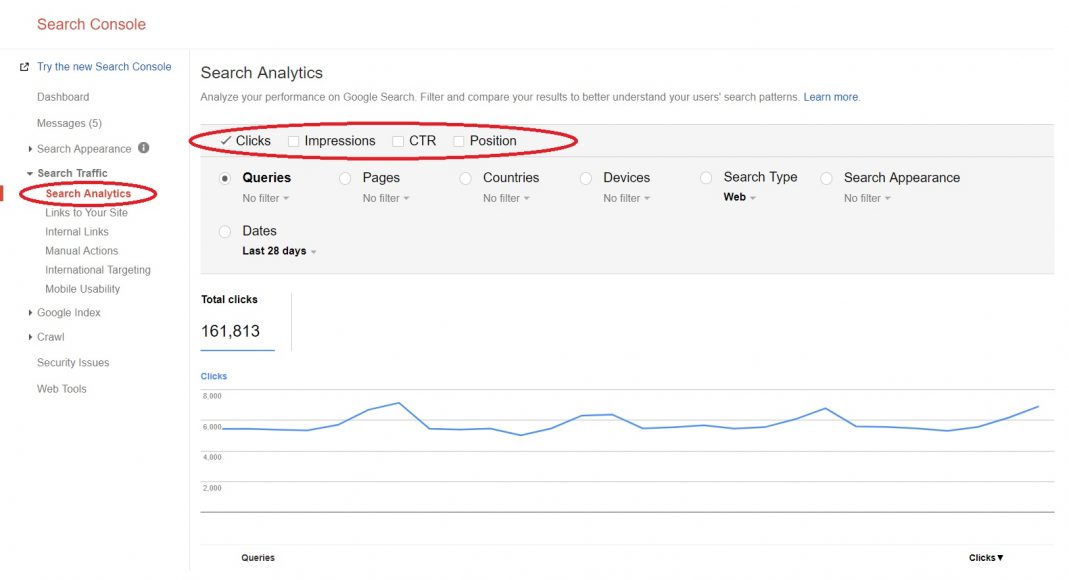Enable the Impressions checkbox

tap(294, 142)
